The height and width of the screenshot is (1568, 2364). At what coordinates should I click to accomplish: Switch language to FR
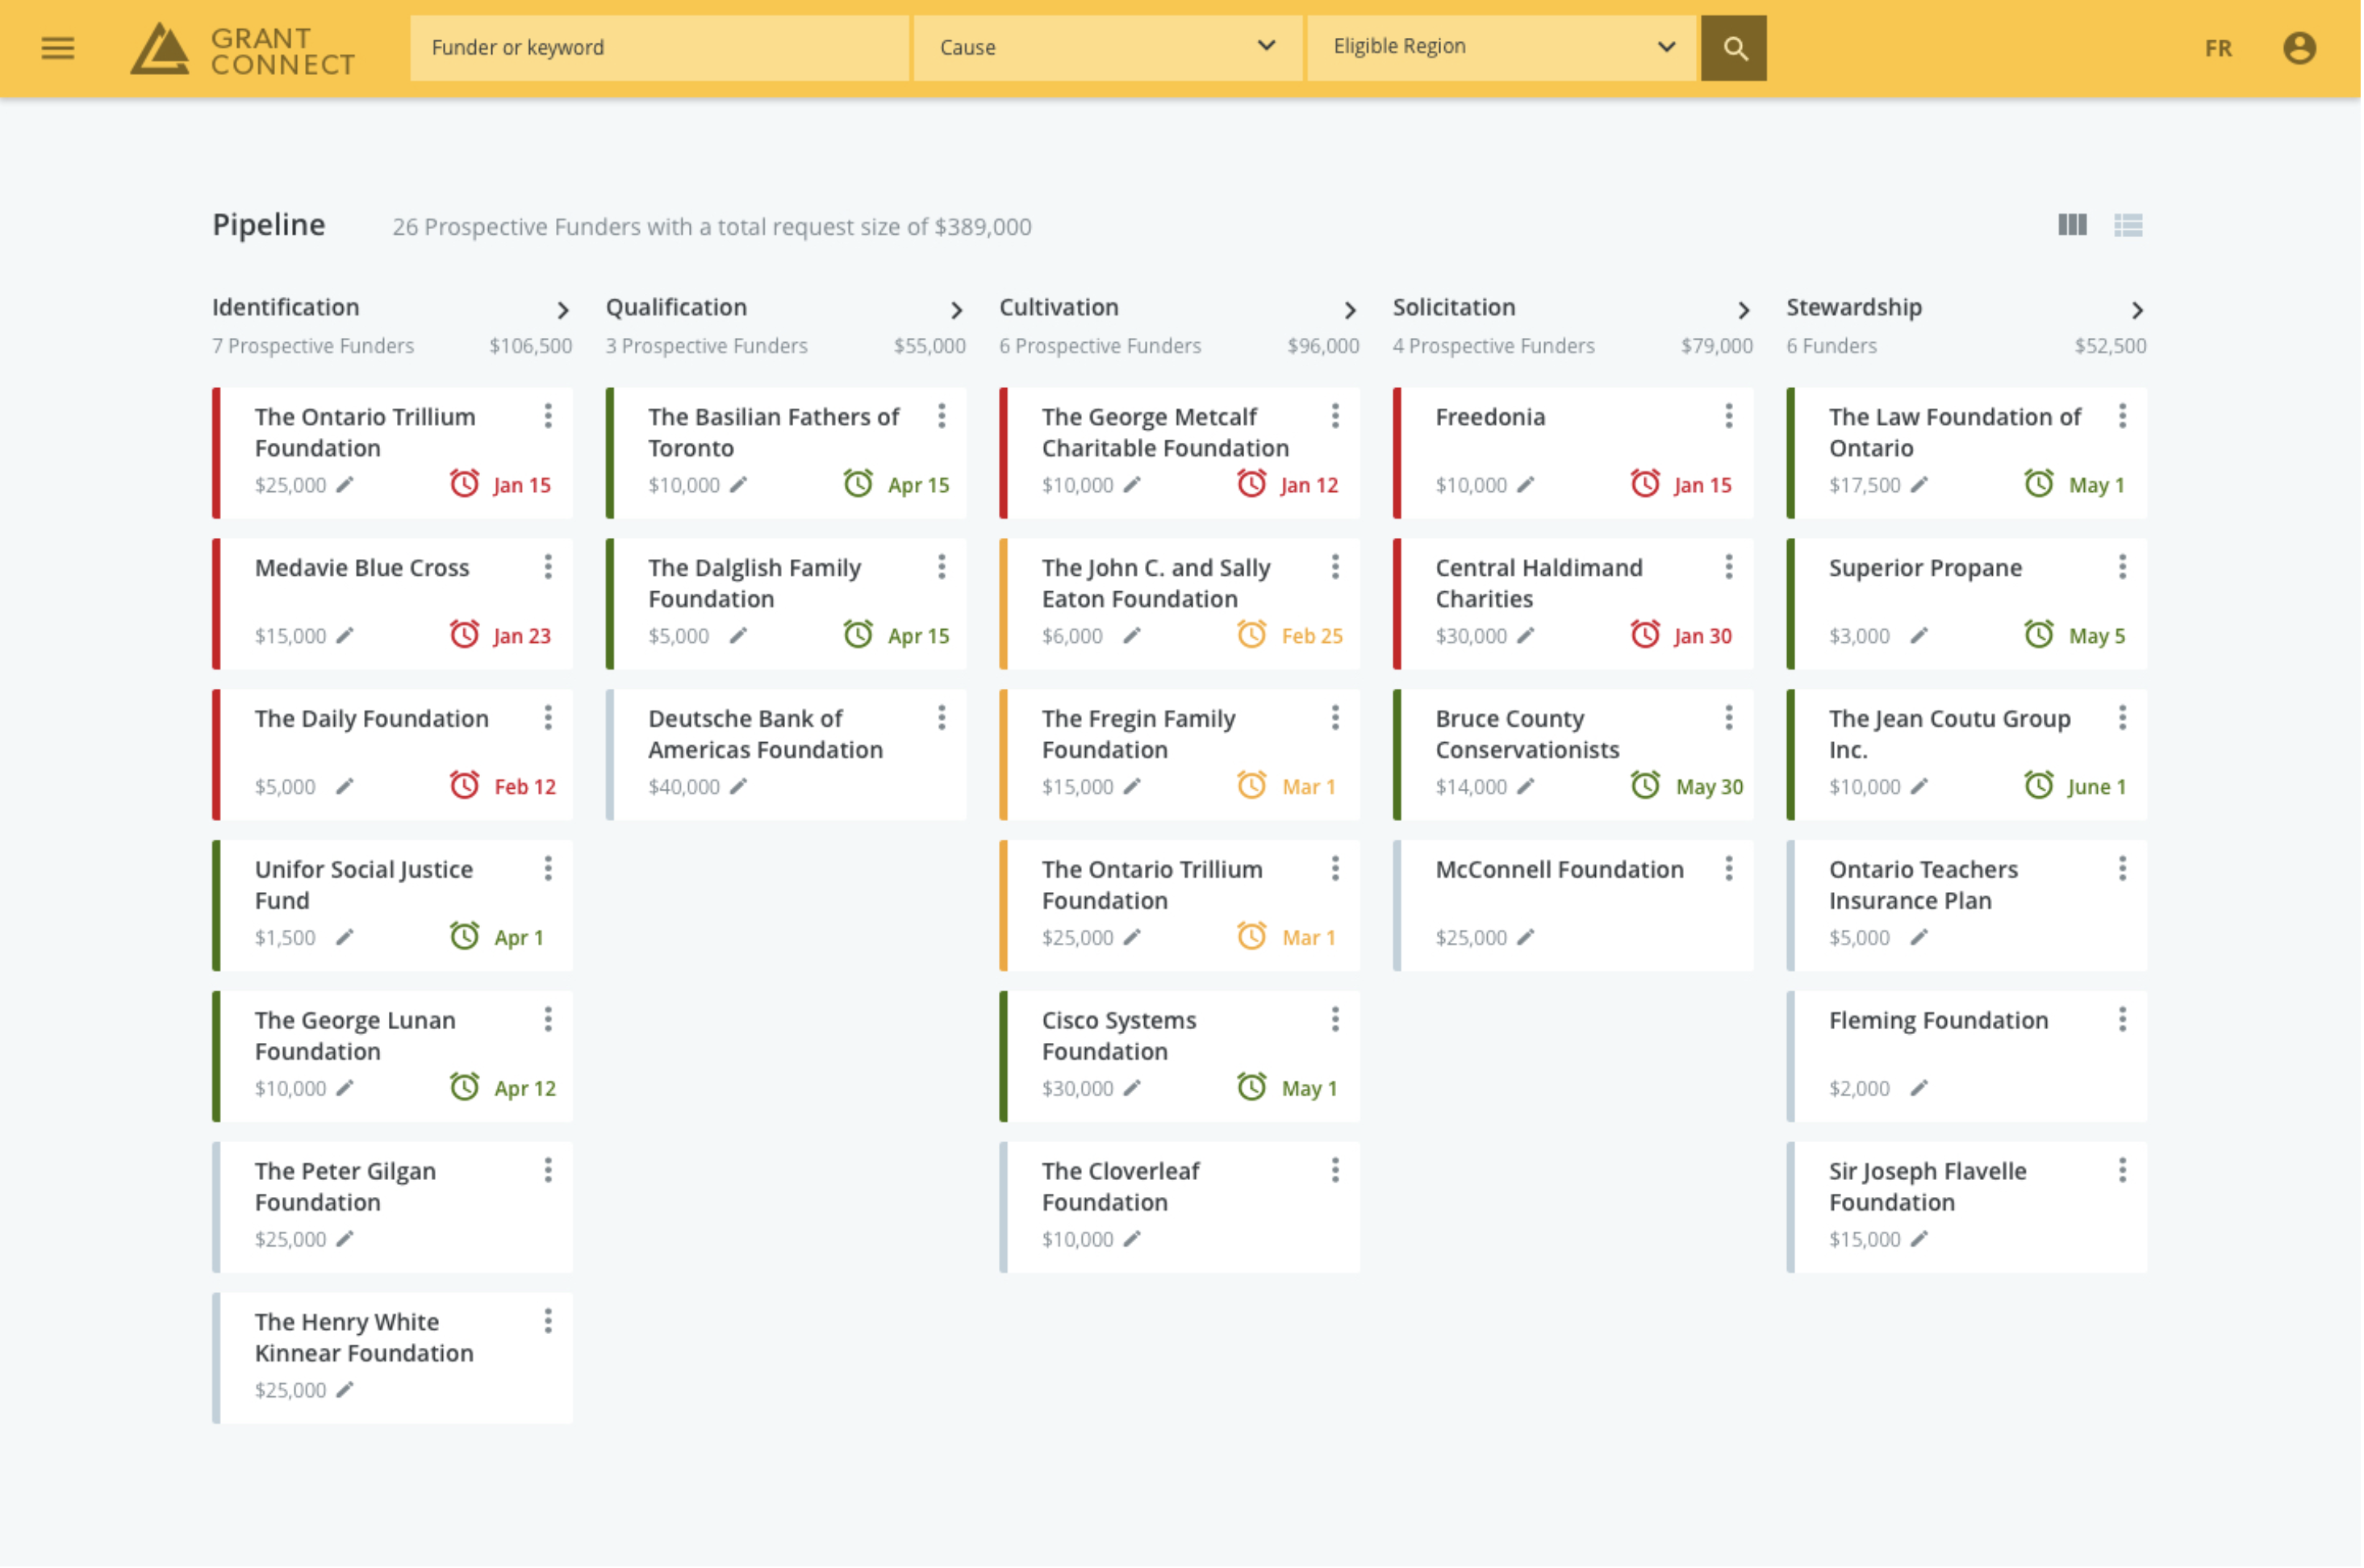[2219, 48]
